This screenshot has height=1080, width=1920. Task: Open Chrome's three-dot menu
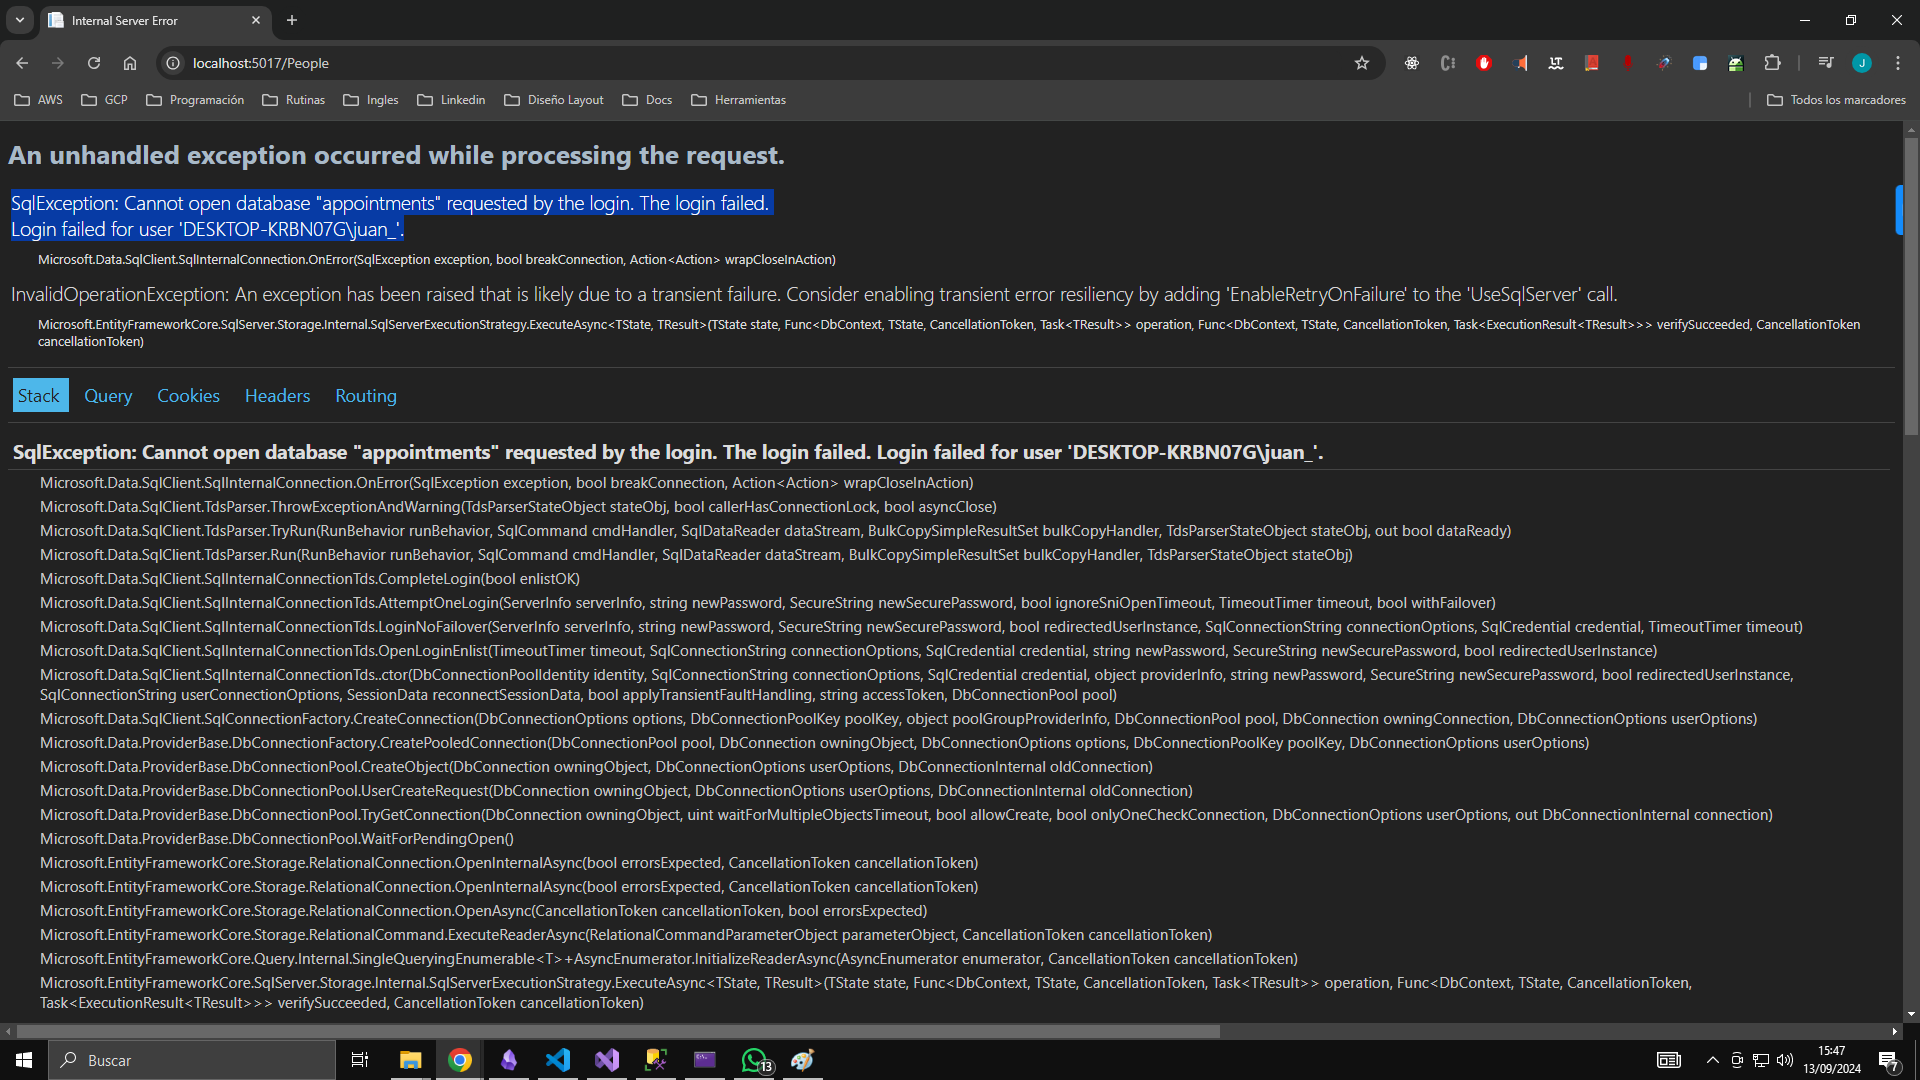(1897, 62)
